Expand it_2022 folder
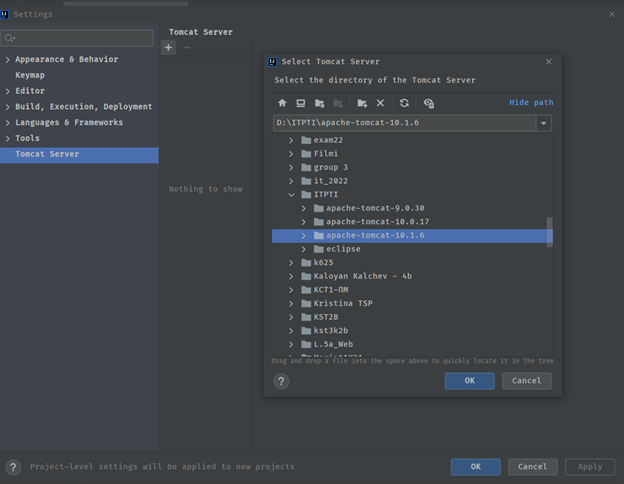The width and height of the screenshot is (624, 484). [x=291, y=181]
